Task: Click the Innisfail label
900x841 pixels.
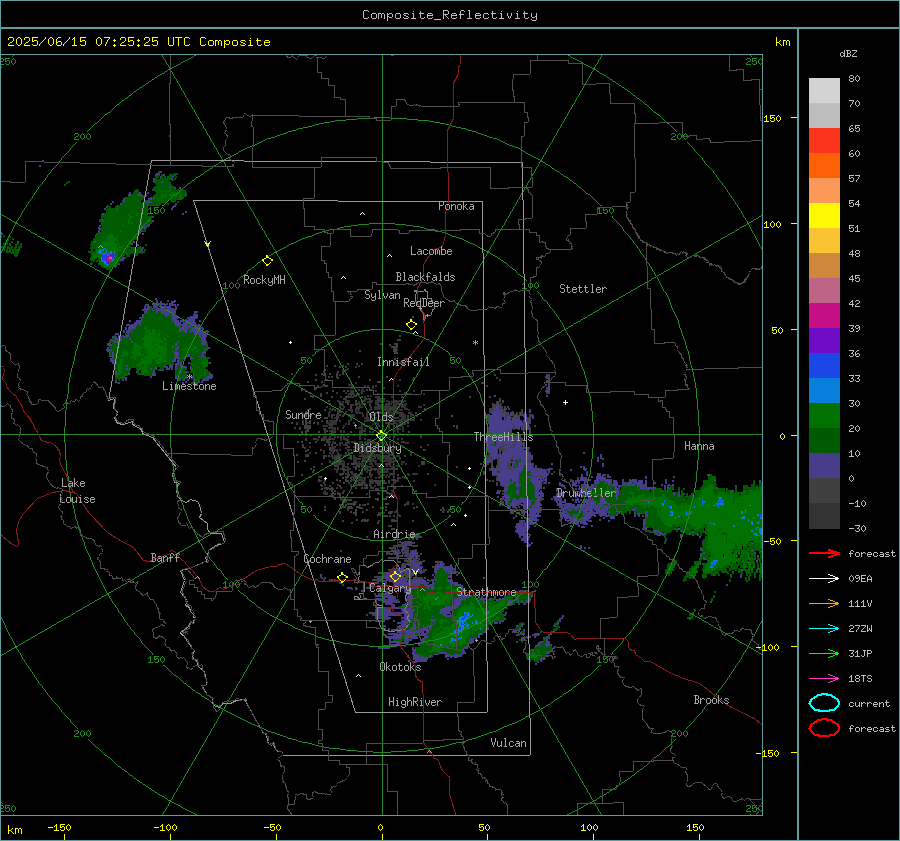Action: pyautogui.click(x=403, y=362)
